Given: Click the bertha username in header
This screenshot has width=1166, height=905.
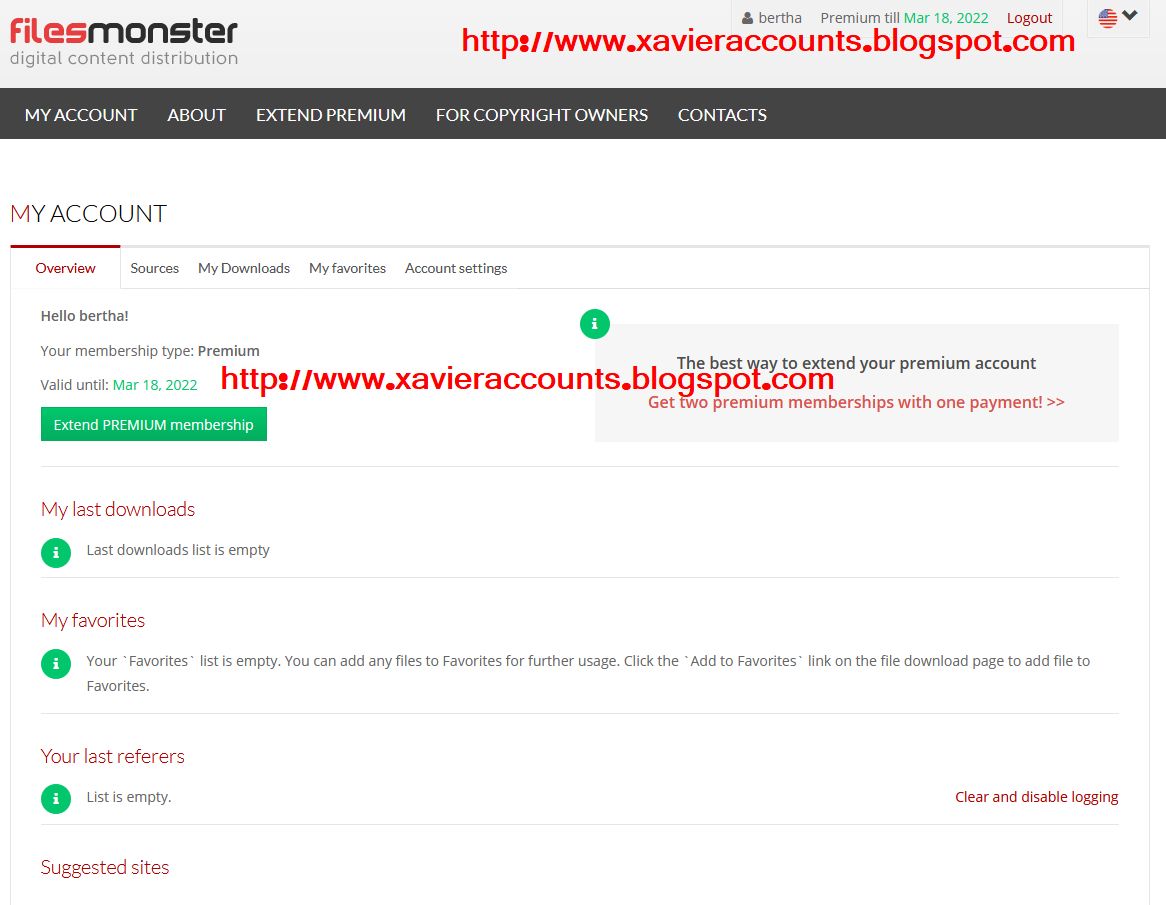Looking at the screenshot, I should click(x=780, y=18).
